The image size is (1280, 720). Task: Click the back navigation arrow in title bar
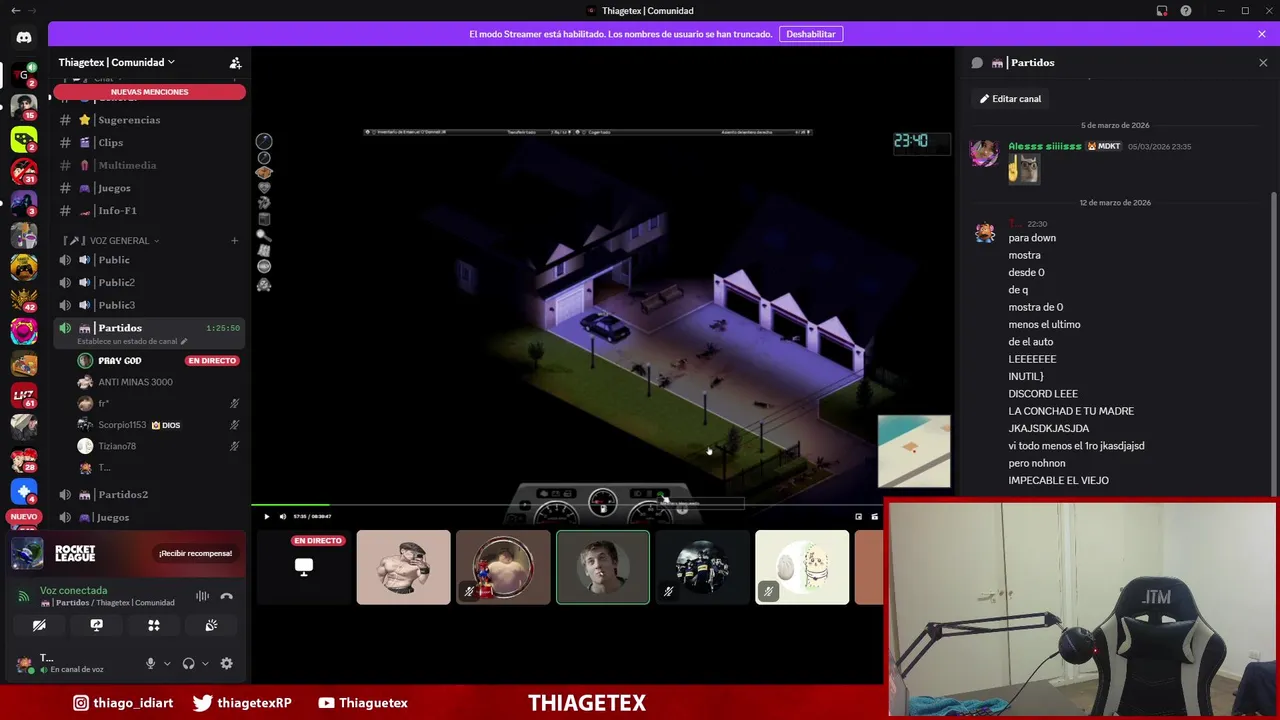pyautogui.click(x=15, y=11)
